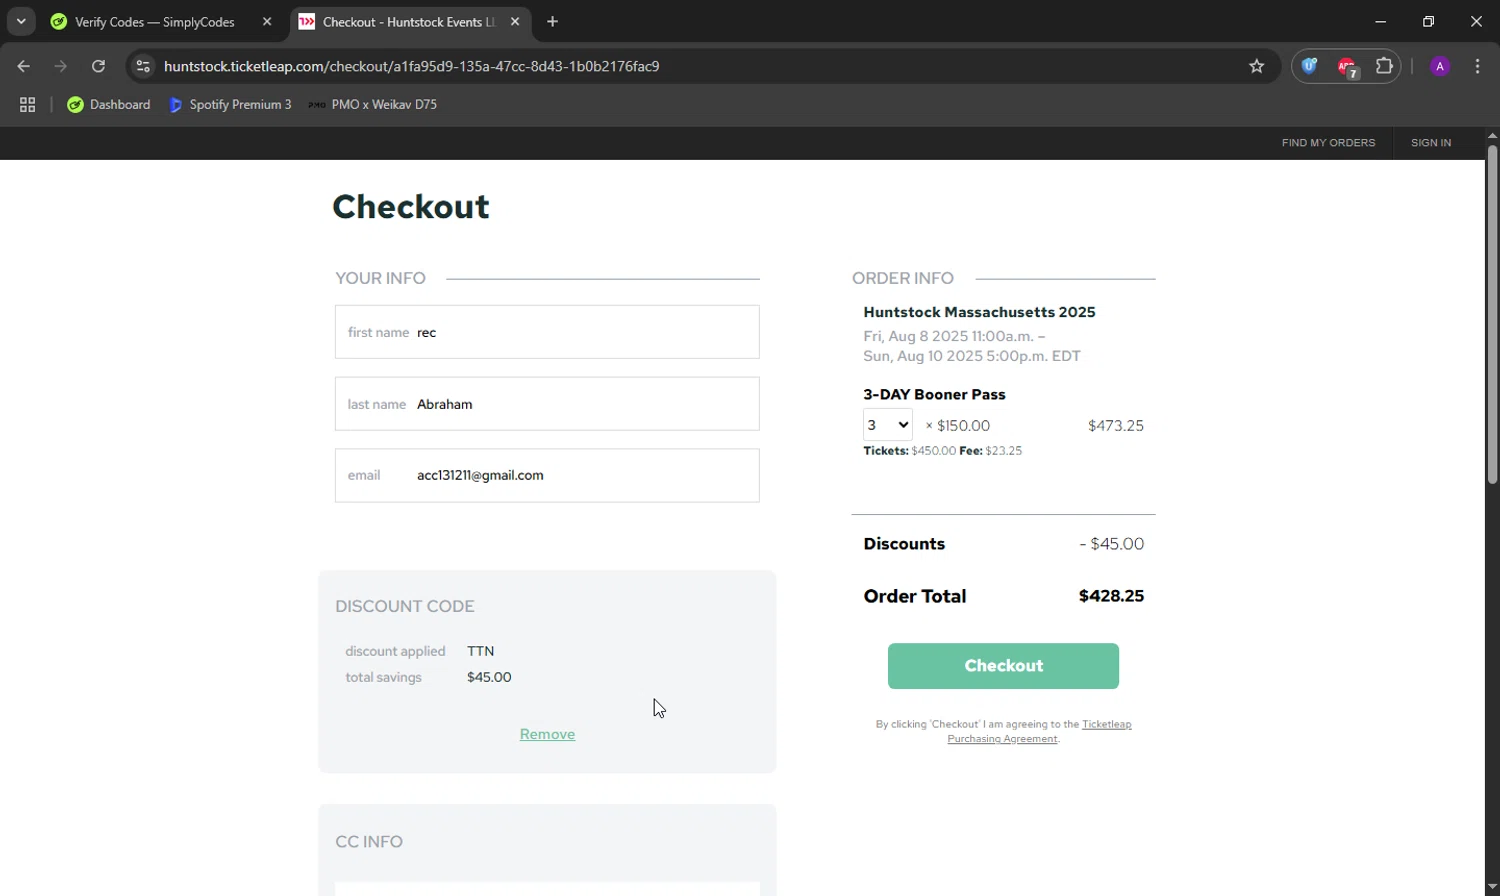Viewport: 1500px width, 896px height.
Task: Minimize the browser window
Action: [x=1380, y=21]
